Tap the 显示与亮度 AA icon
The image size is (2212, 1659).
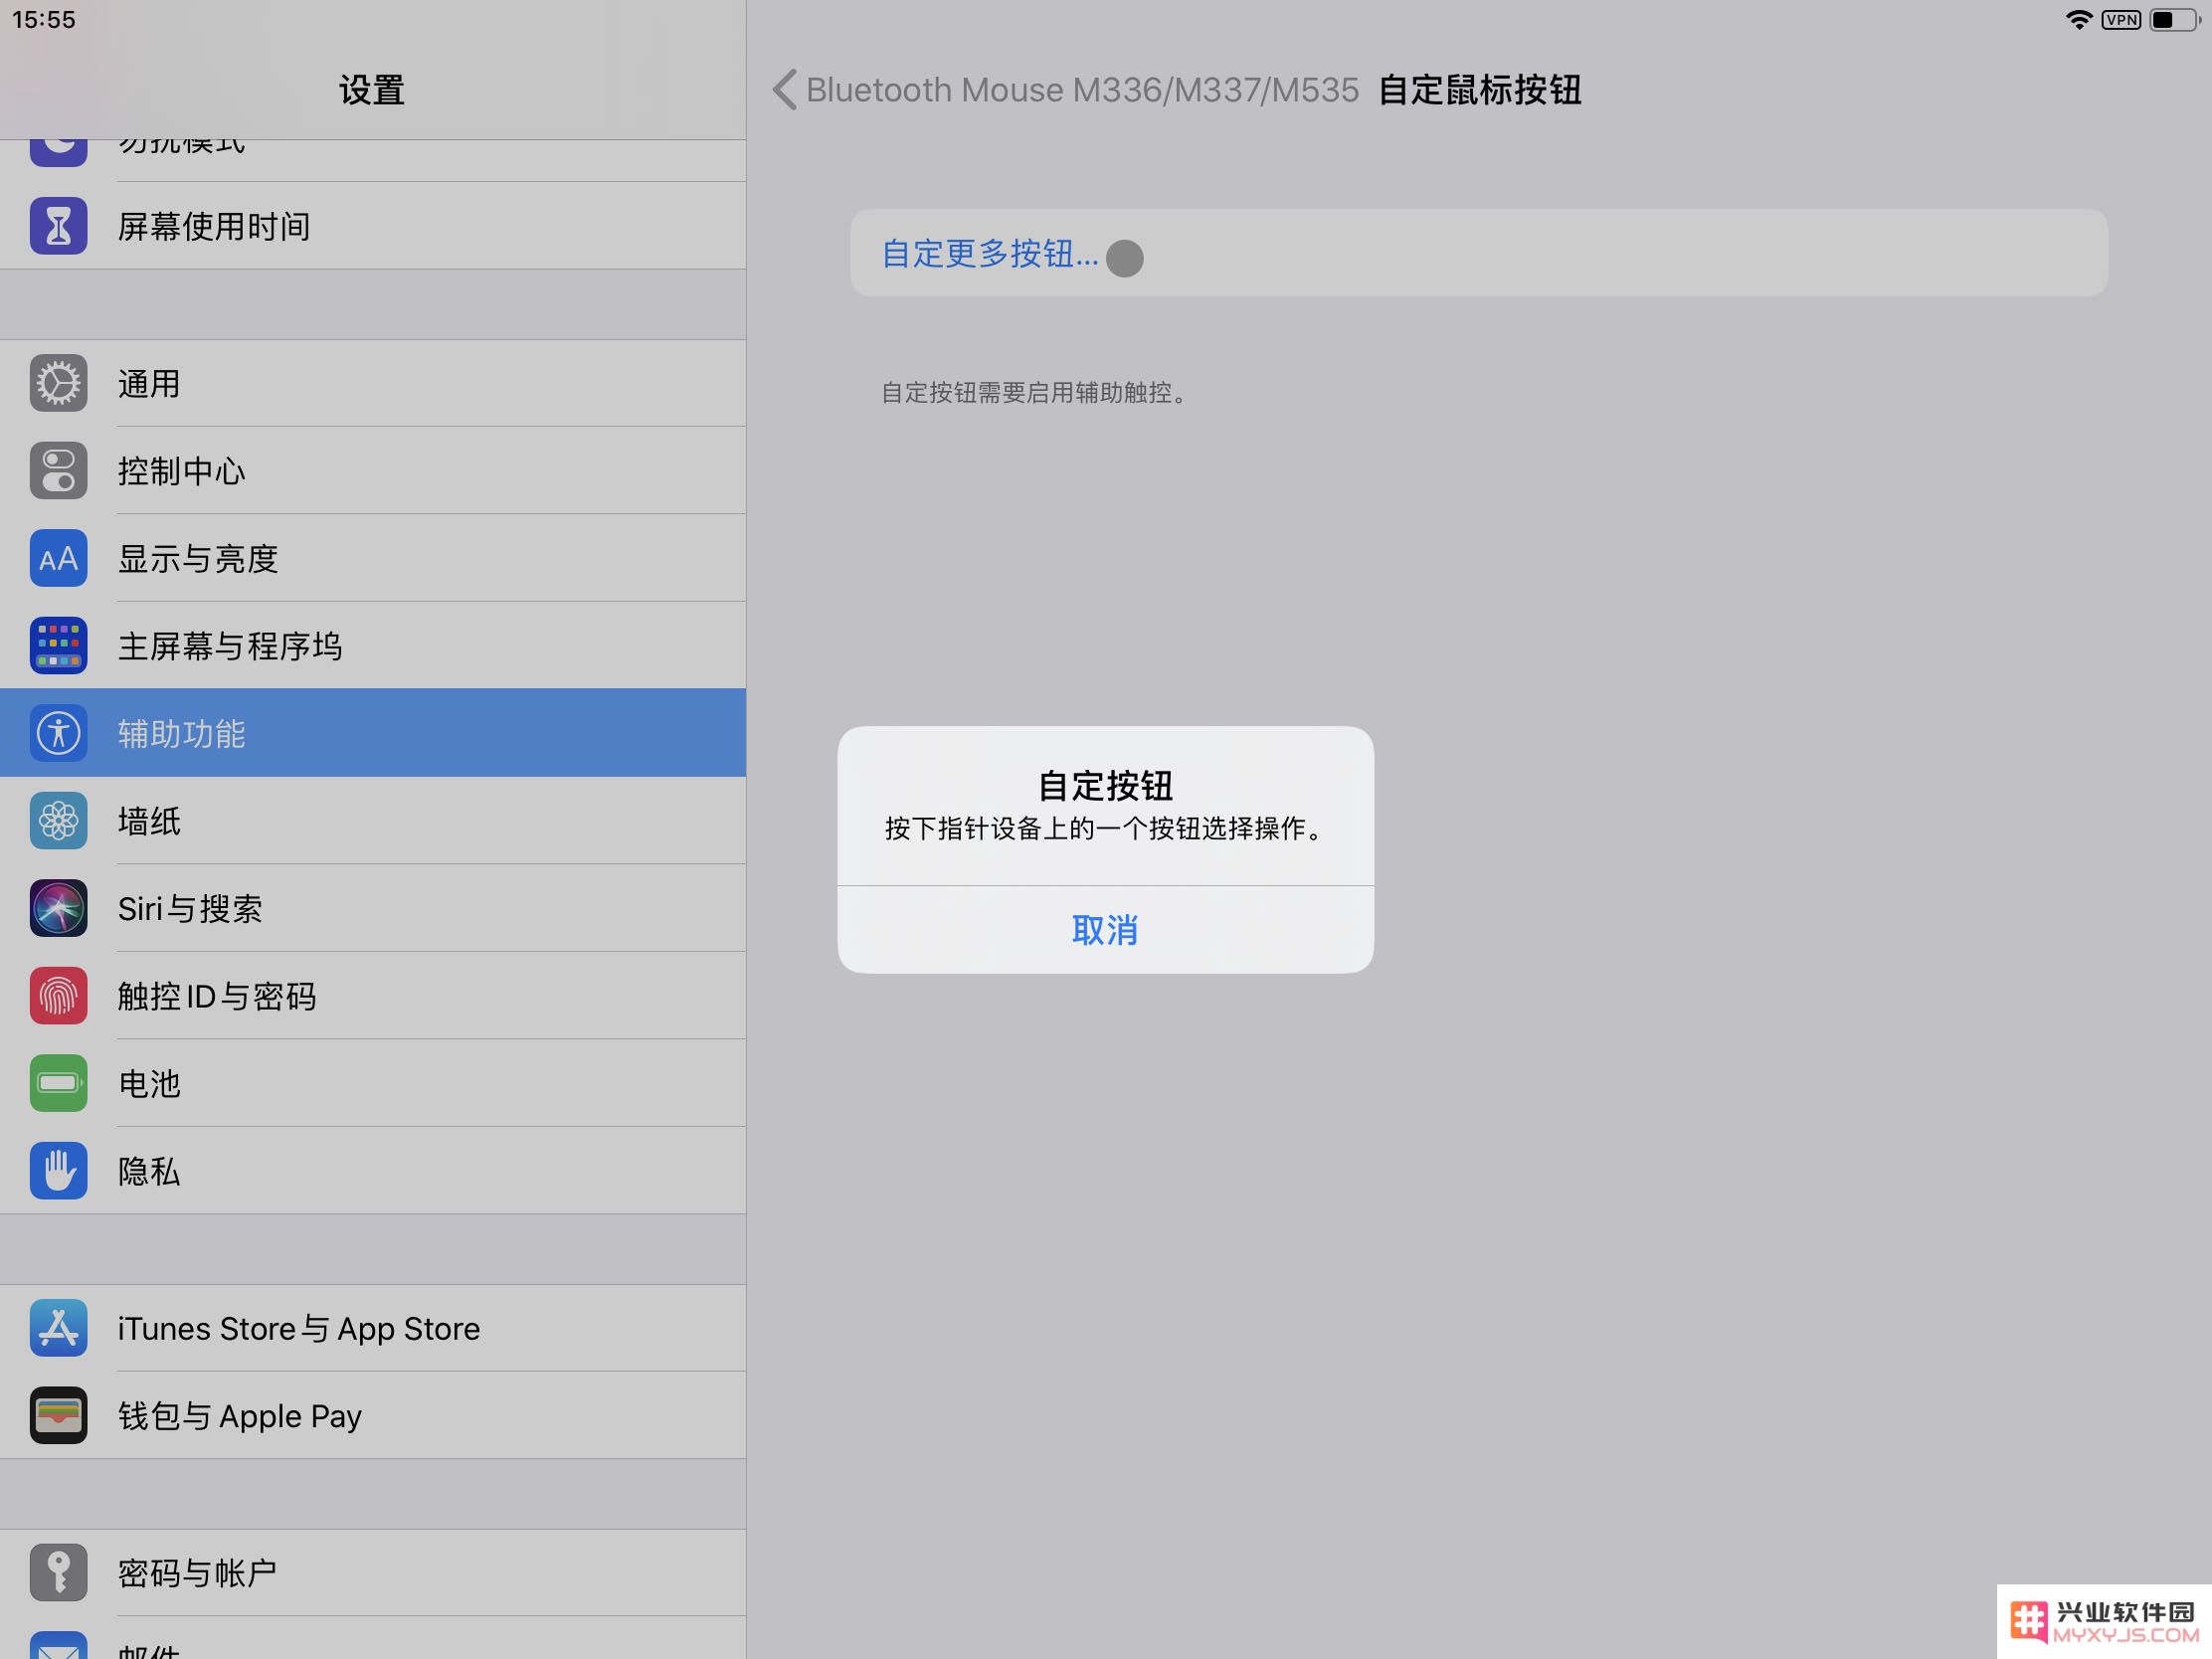click(x=58, y=558)
